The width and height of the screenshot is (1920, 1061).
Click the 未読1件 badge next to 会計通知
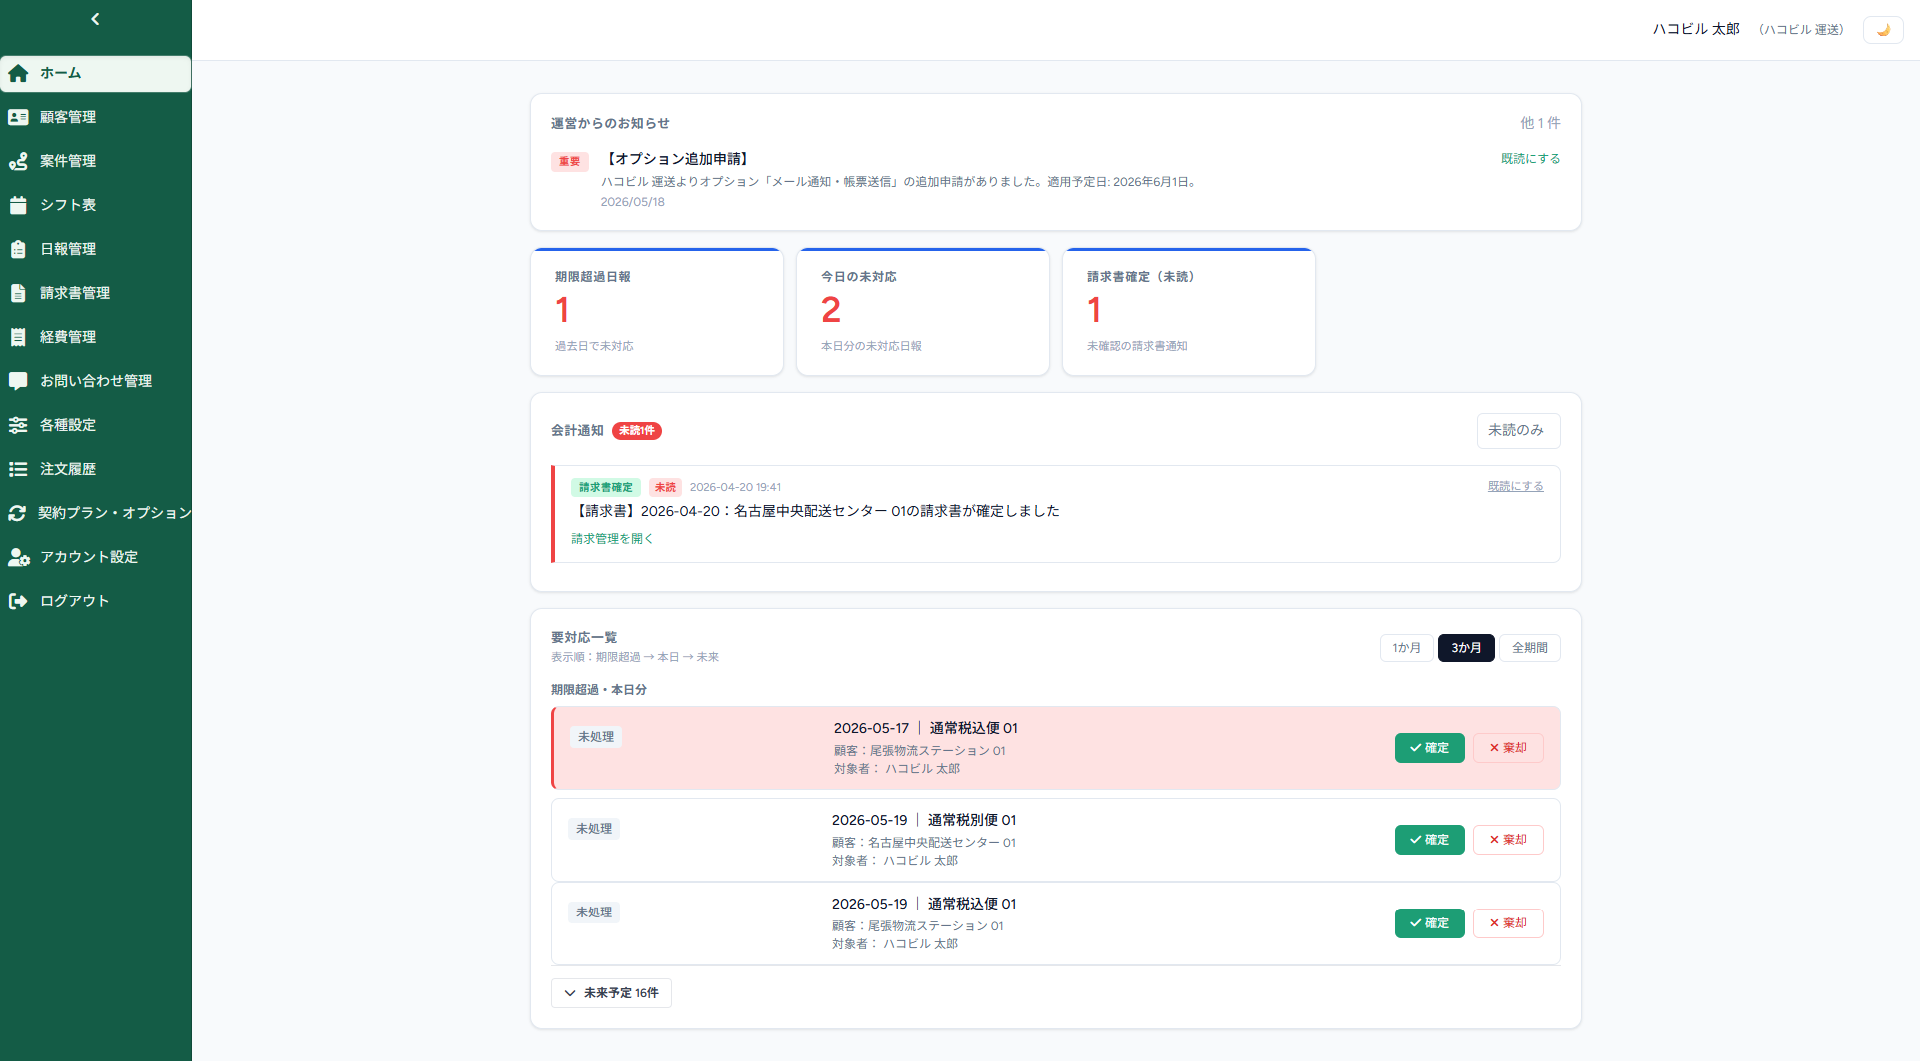[x=637, y=431]
